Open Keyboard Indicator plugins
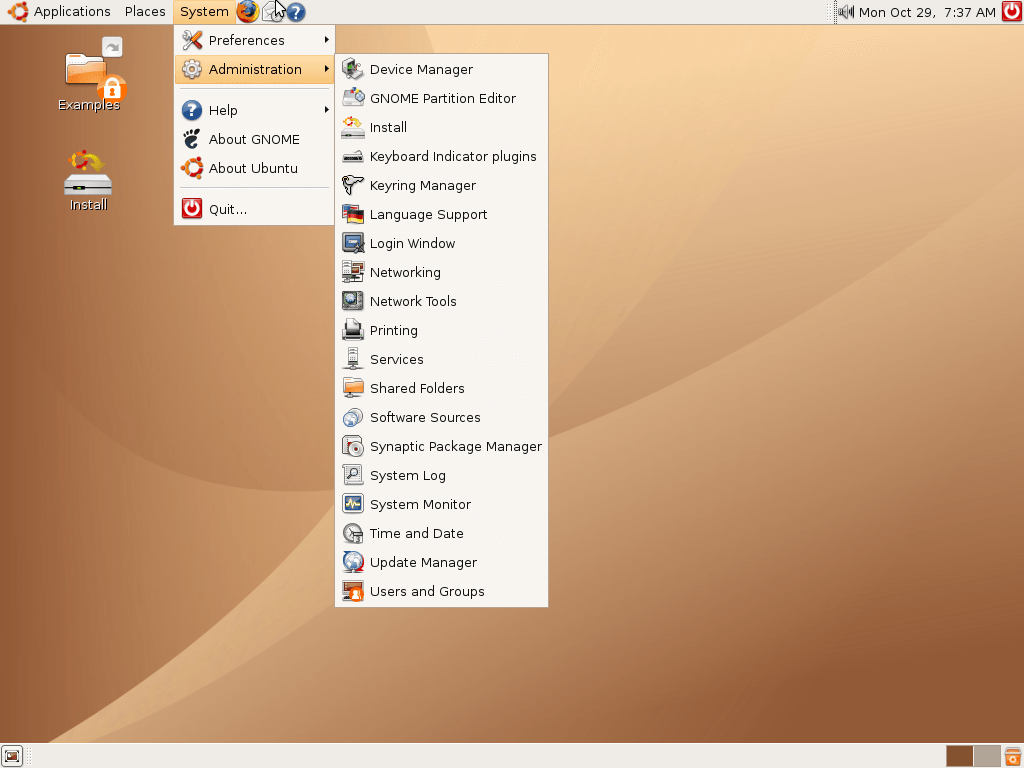 coord(441,156)
